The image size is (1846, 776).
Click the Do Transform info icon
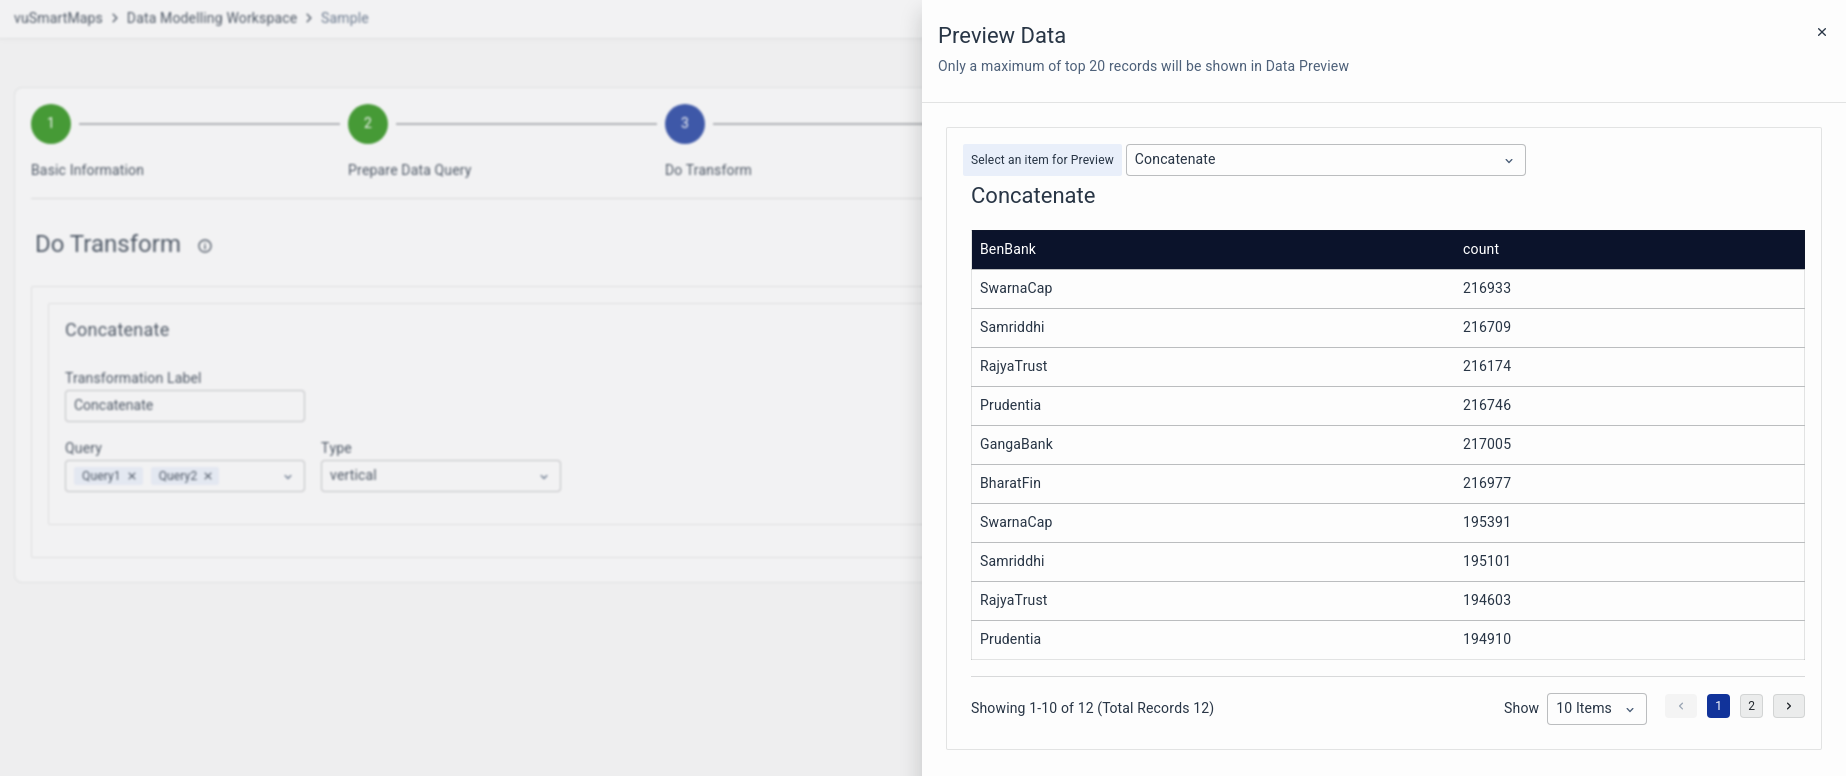[x=205, y=246]
